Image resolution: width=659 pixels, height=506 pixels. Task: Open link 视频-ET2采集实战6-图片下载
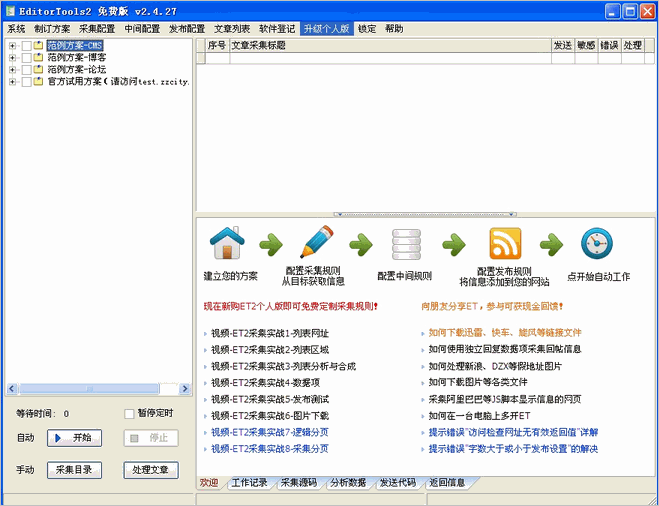pyautogui.click(x=270, y=416)
